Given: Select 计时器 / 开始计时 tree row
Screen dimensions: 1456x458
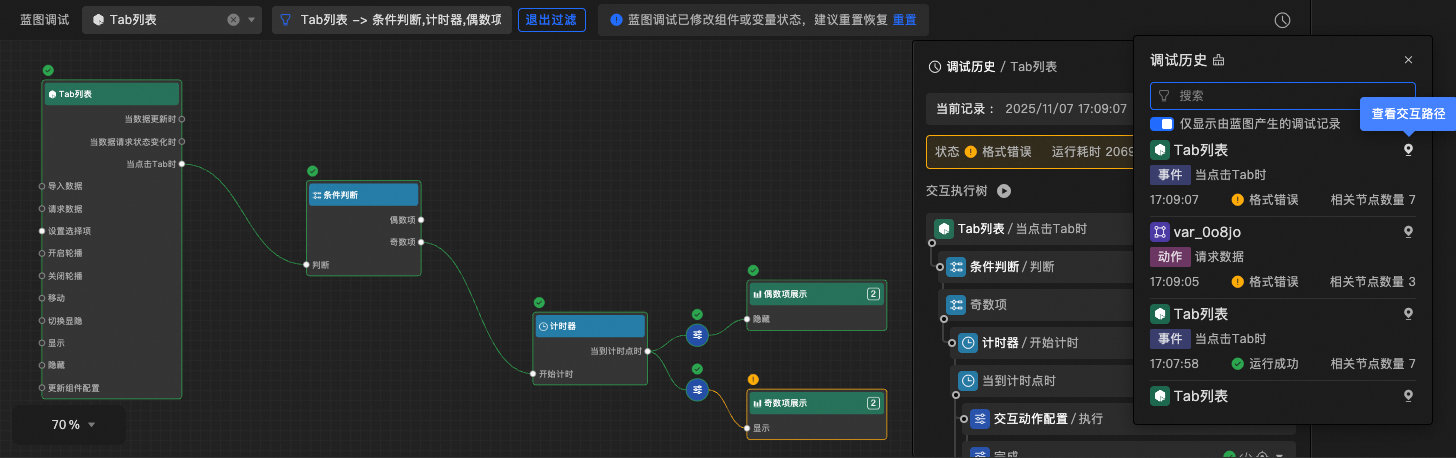Looking at the screenshot, I should click(x=1042, y=343).
